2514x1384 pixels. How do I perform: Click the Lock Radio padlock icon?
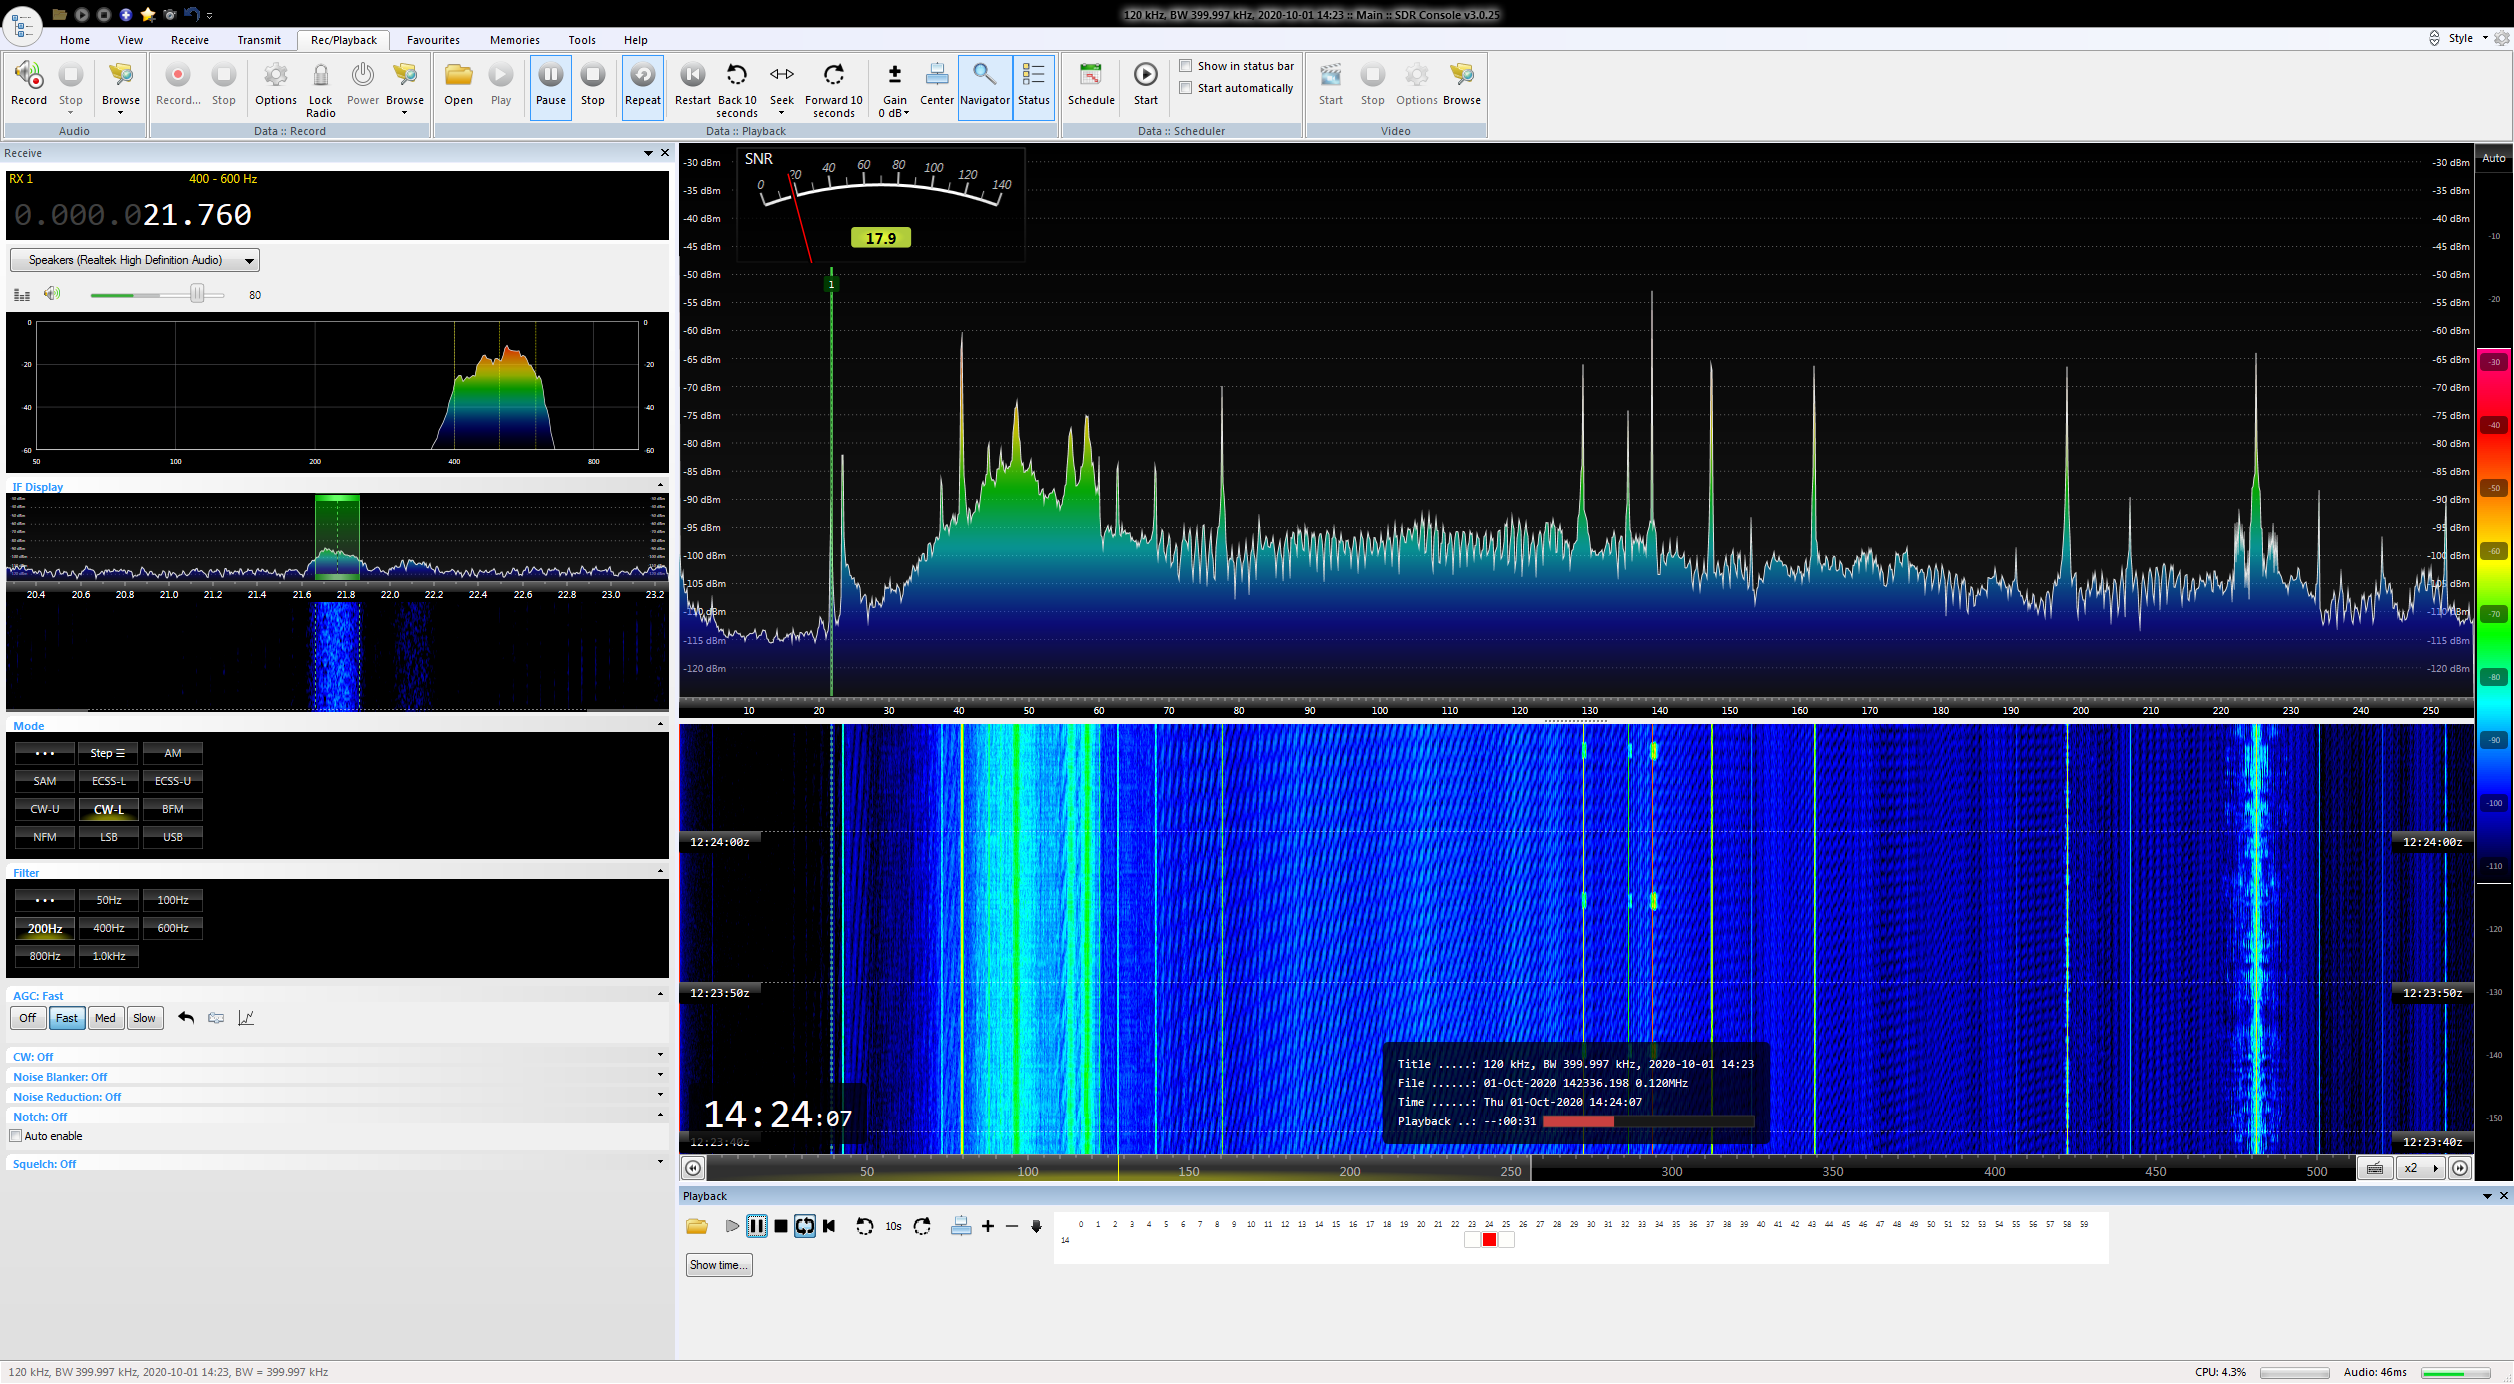pyautogui.click(x=320, y=76)
